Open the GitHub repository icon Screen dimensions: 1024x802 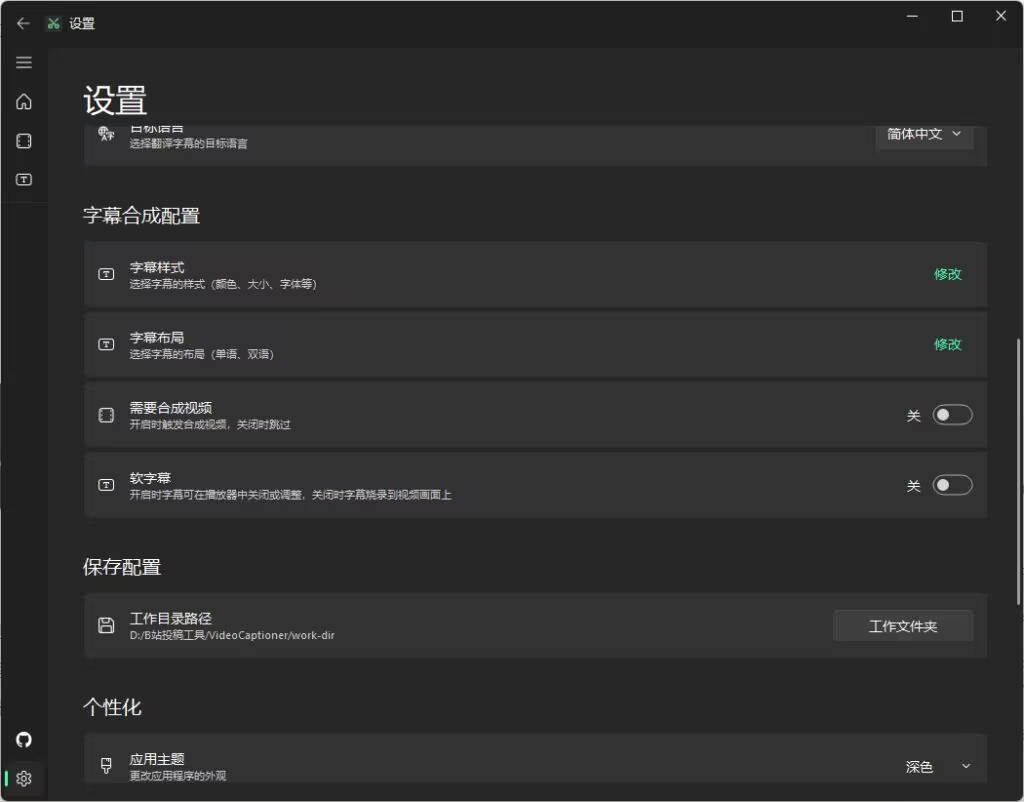(x=23, y=740)
